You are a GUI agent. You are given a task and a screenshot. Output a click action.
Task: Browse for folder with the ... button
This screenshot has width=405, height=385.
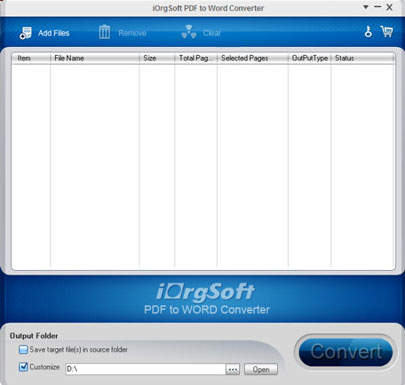pyautogui.click(x=233, y=369)
